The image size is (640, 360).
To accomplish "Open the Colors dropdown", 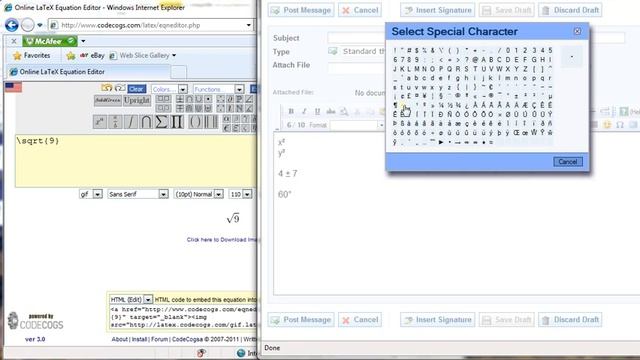I will [x=169, y=89].
